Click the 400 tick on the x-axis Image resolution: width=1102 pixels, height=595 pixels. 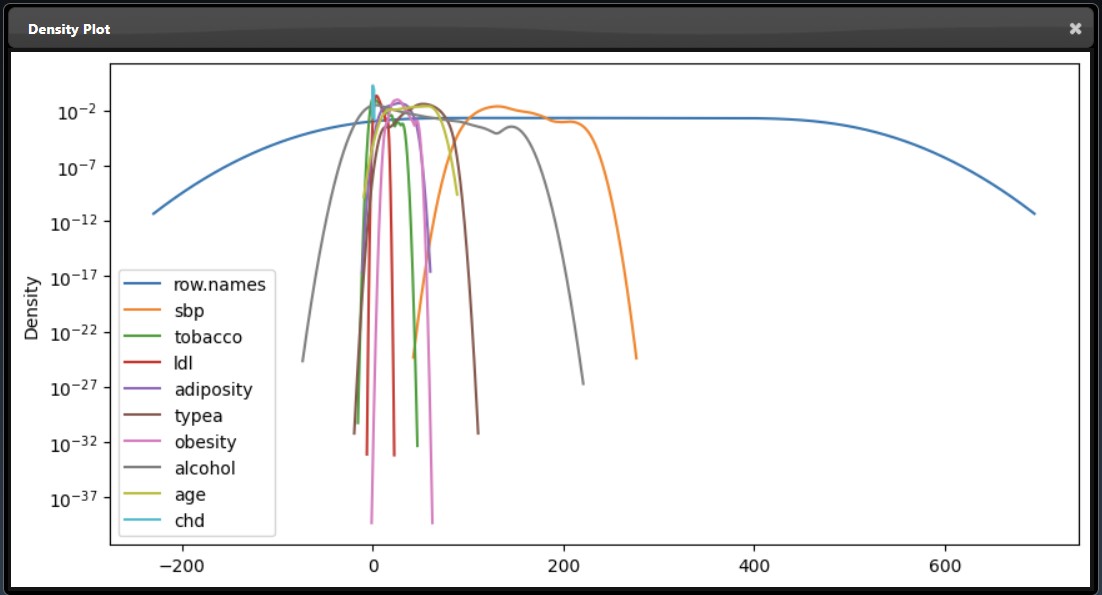754,566
